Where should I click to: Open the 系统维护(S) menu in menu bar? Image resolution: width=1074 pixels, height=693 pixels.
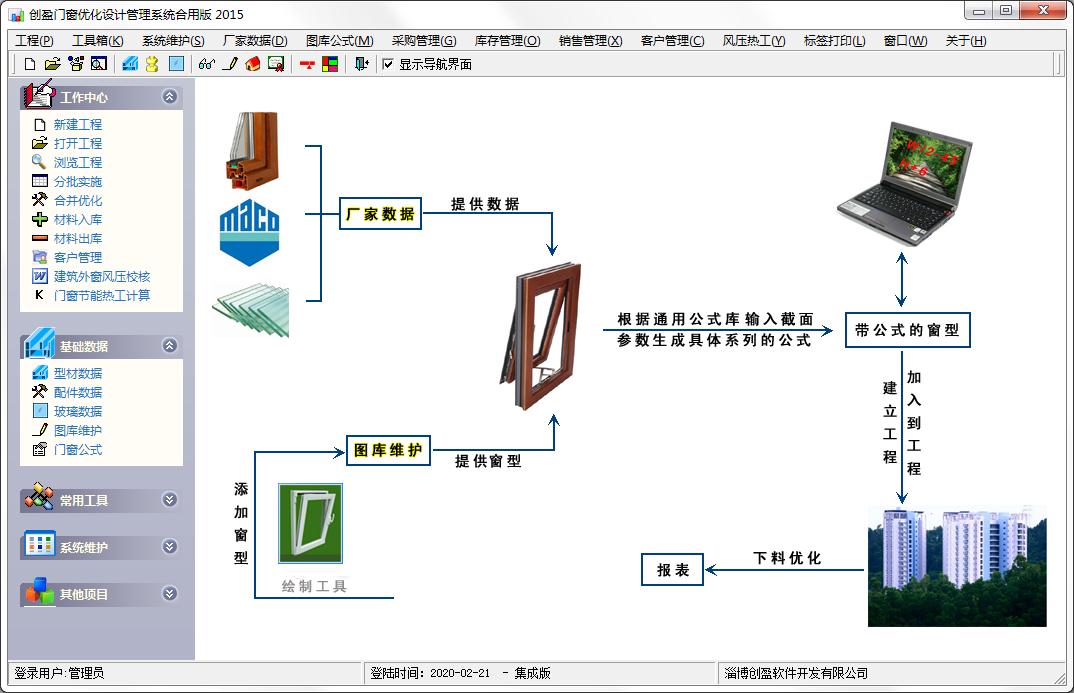coord(173,40)
